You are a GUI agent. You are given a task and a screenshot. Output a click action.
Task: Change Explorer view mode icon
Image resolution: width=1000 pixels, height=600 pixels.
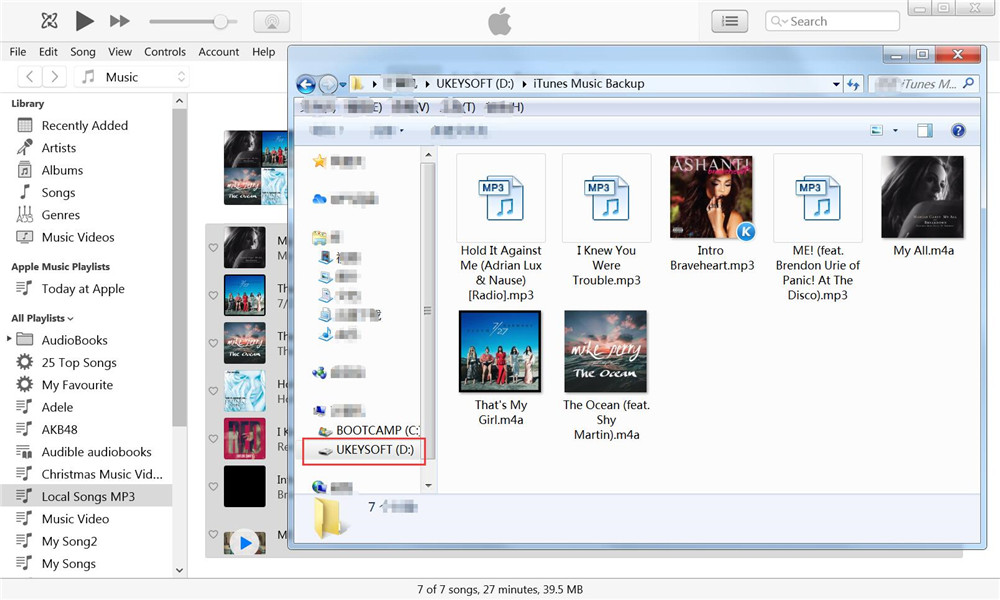point(877,131)
